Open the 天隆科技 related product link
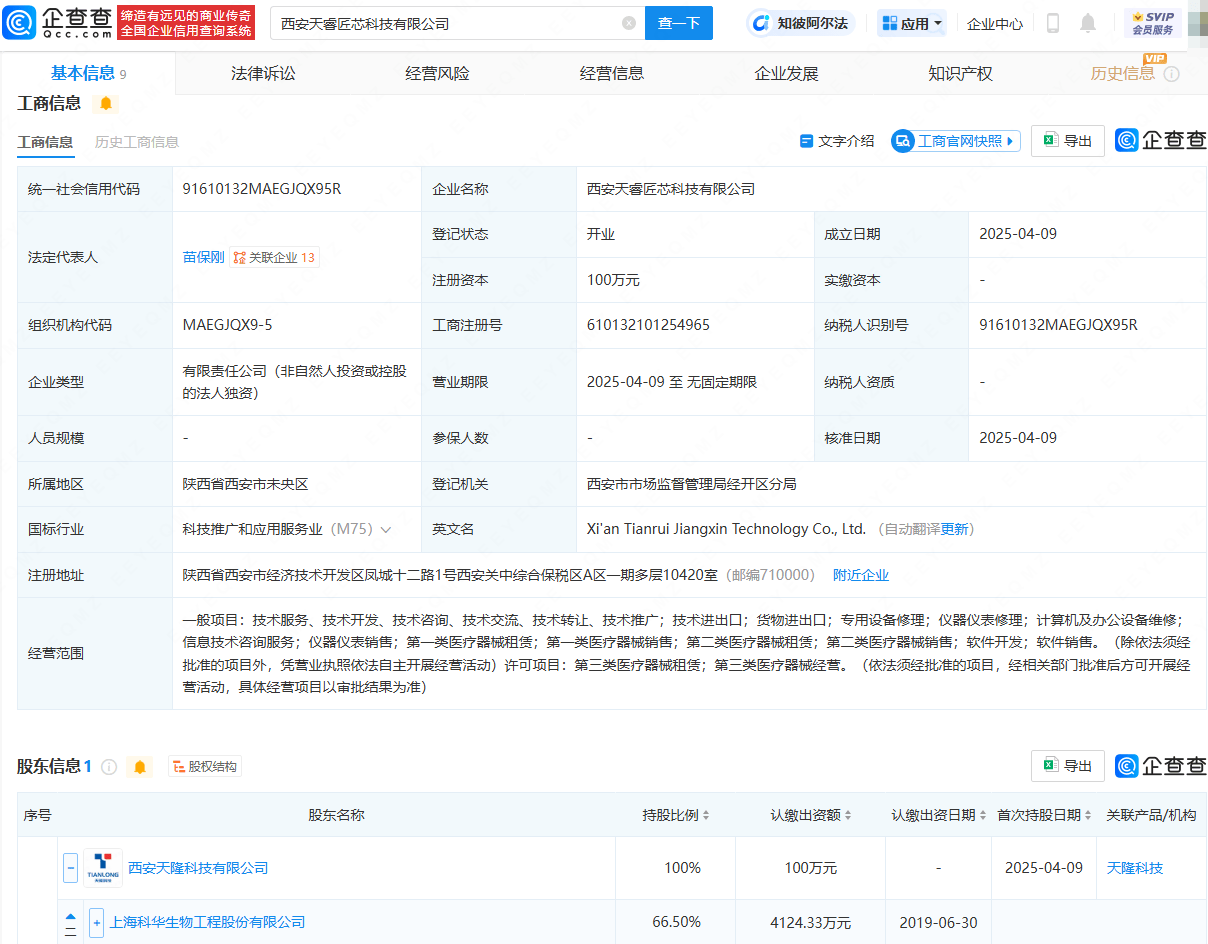The height and width of the screenshot is (944, 1208). pos(1135,868)
